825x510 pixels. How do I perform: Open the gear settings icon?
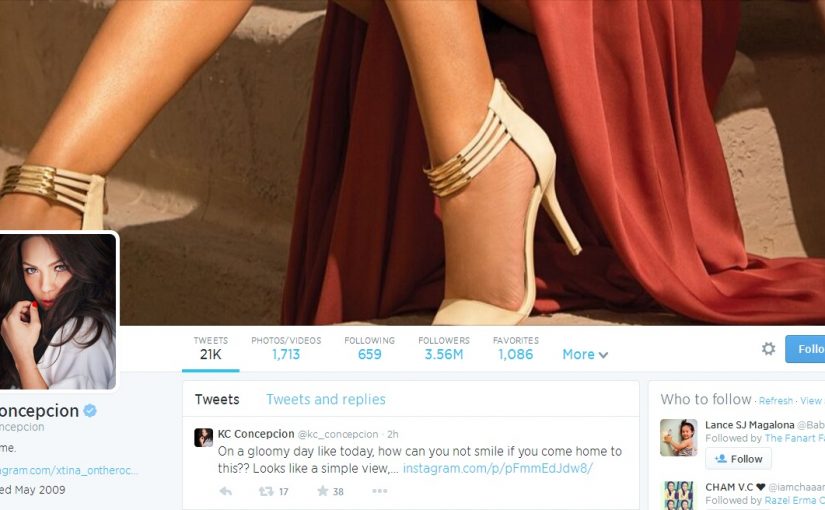pos(768,348)
